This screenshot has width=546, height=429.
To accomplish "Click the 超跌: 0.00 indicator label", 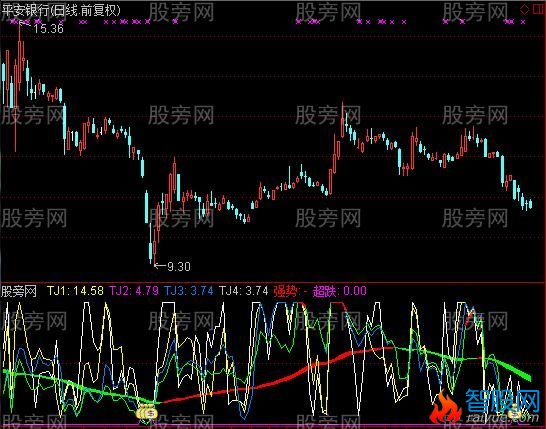I will pyautogui.click(x=340, y=291).
